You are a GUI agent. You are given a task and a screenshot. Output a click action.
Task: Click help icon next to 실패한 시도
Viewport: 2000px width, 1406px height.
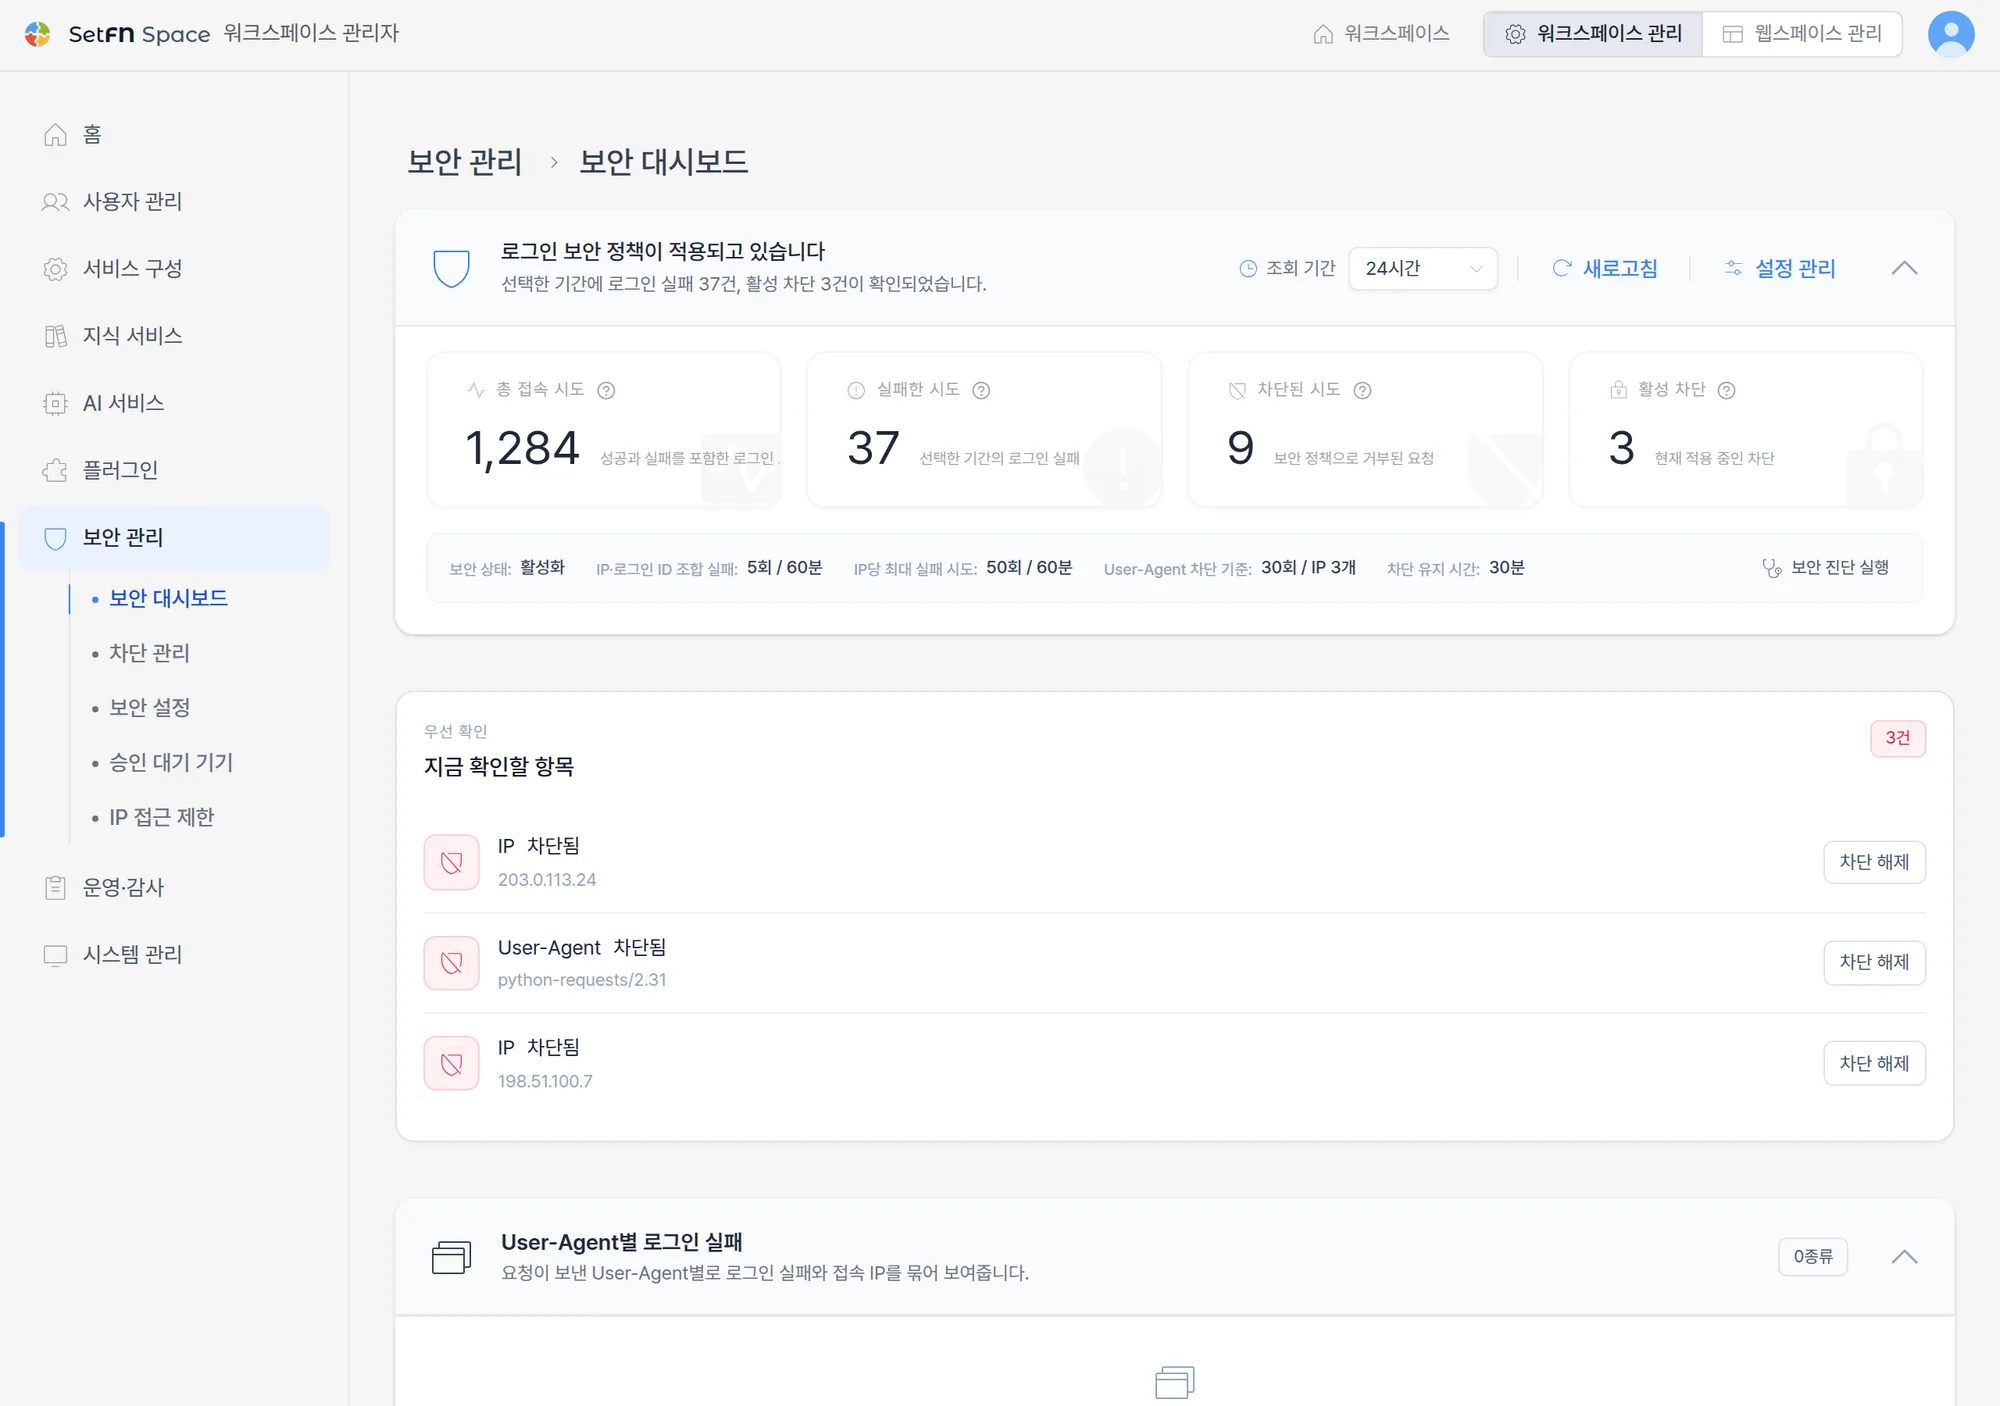(x=981, y=390)
